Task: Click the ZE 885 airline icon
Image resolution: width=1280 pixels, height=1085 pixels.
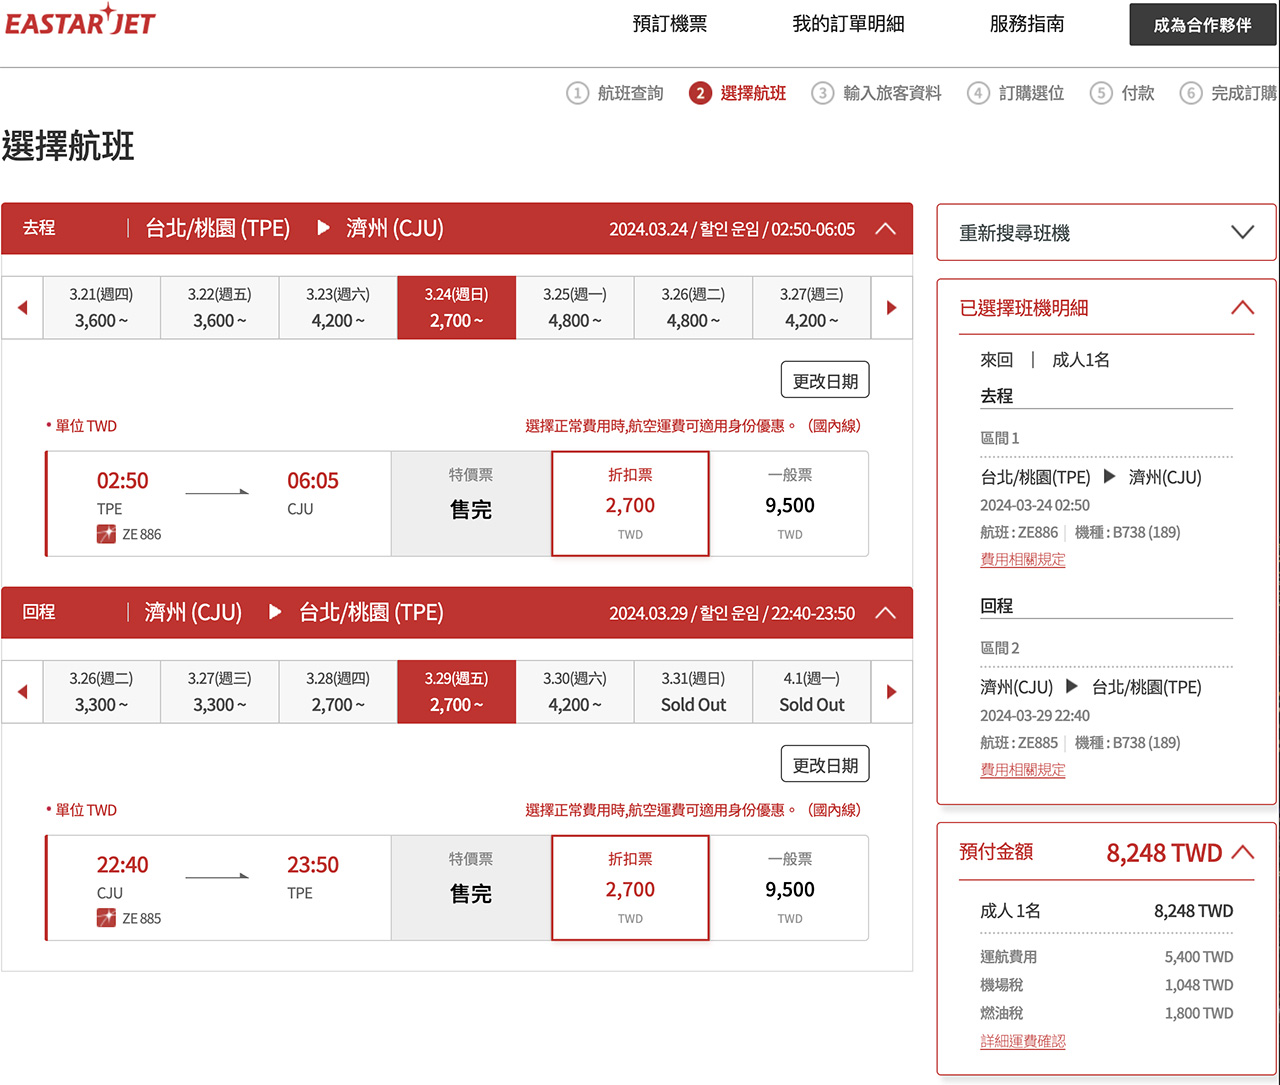Action: point(106,918)
